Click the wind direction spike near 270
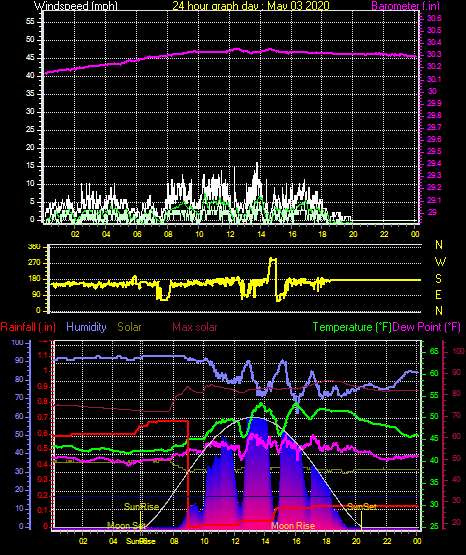Viewport: 466px width, 555px height. [273, 269]
